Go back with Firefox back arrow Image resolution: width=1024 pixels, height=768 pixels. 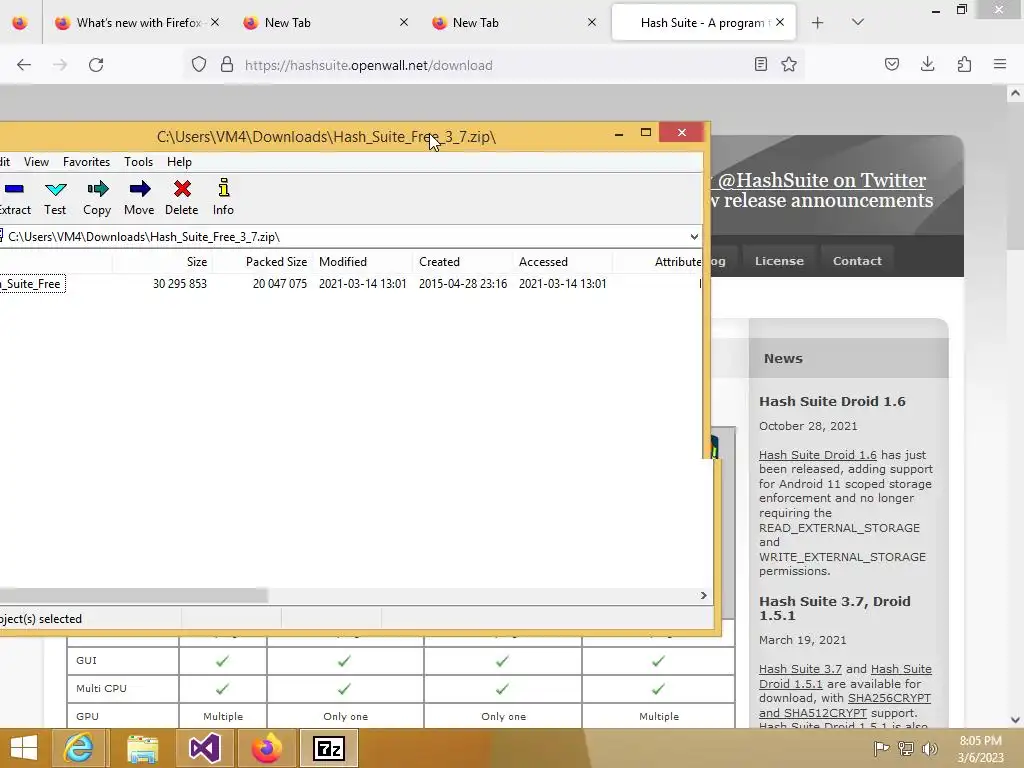tap(24, 65)
